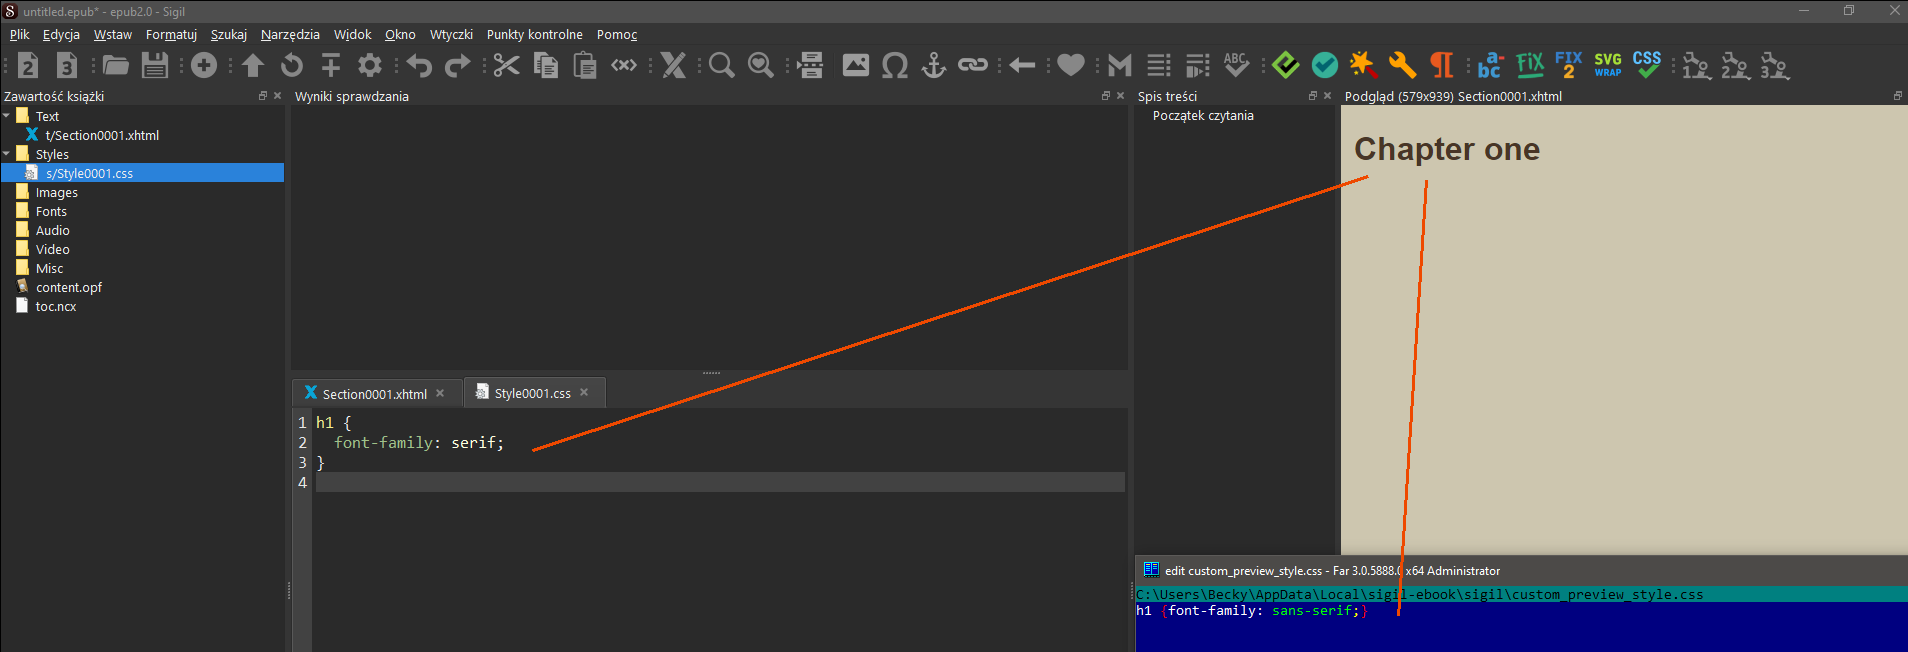The width and height of the screenshot is (1908, 652).
Task: Select t/Section0001.xhtml in book browser
Action: [x=102, y=135]
